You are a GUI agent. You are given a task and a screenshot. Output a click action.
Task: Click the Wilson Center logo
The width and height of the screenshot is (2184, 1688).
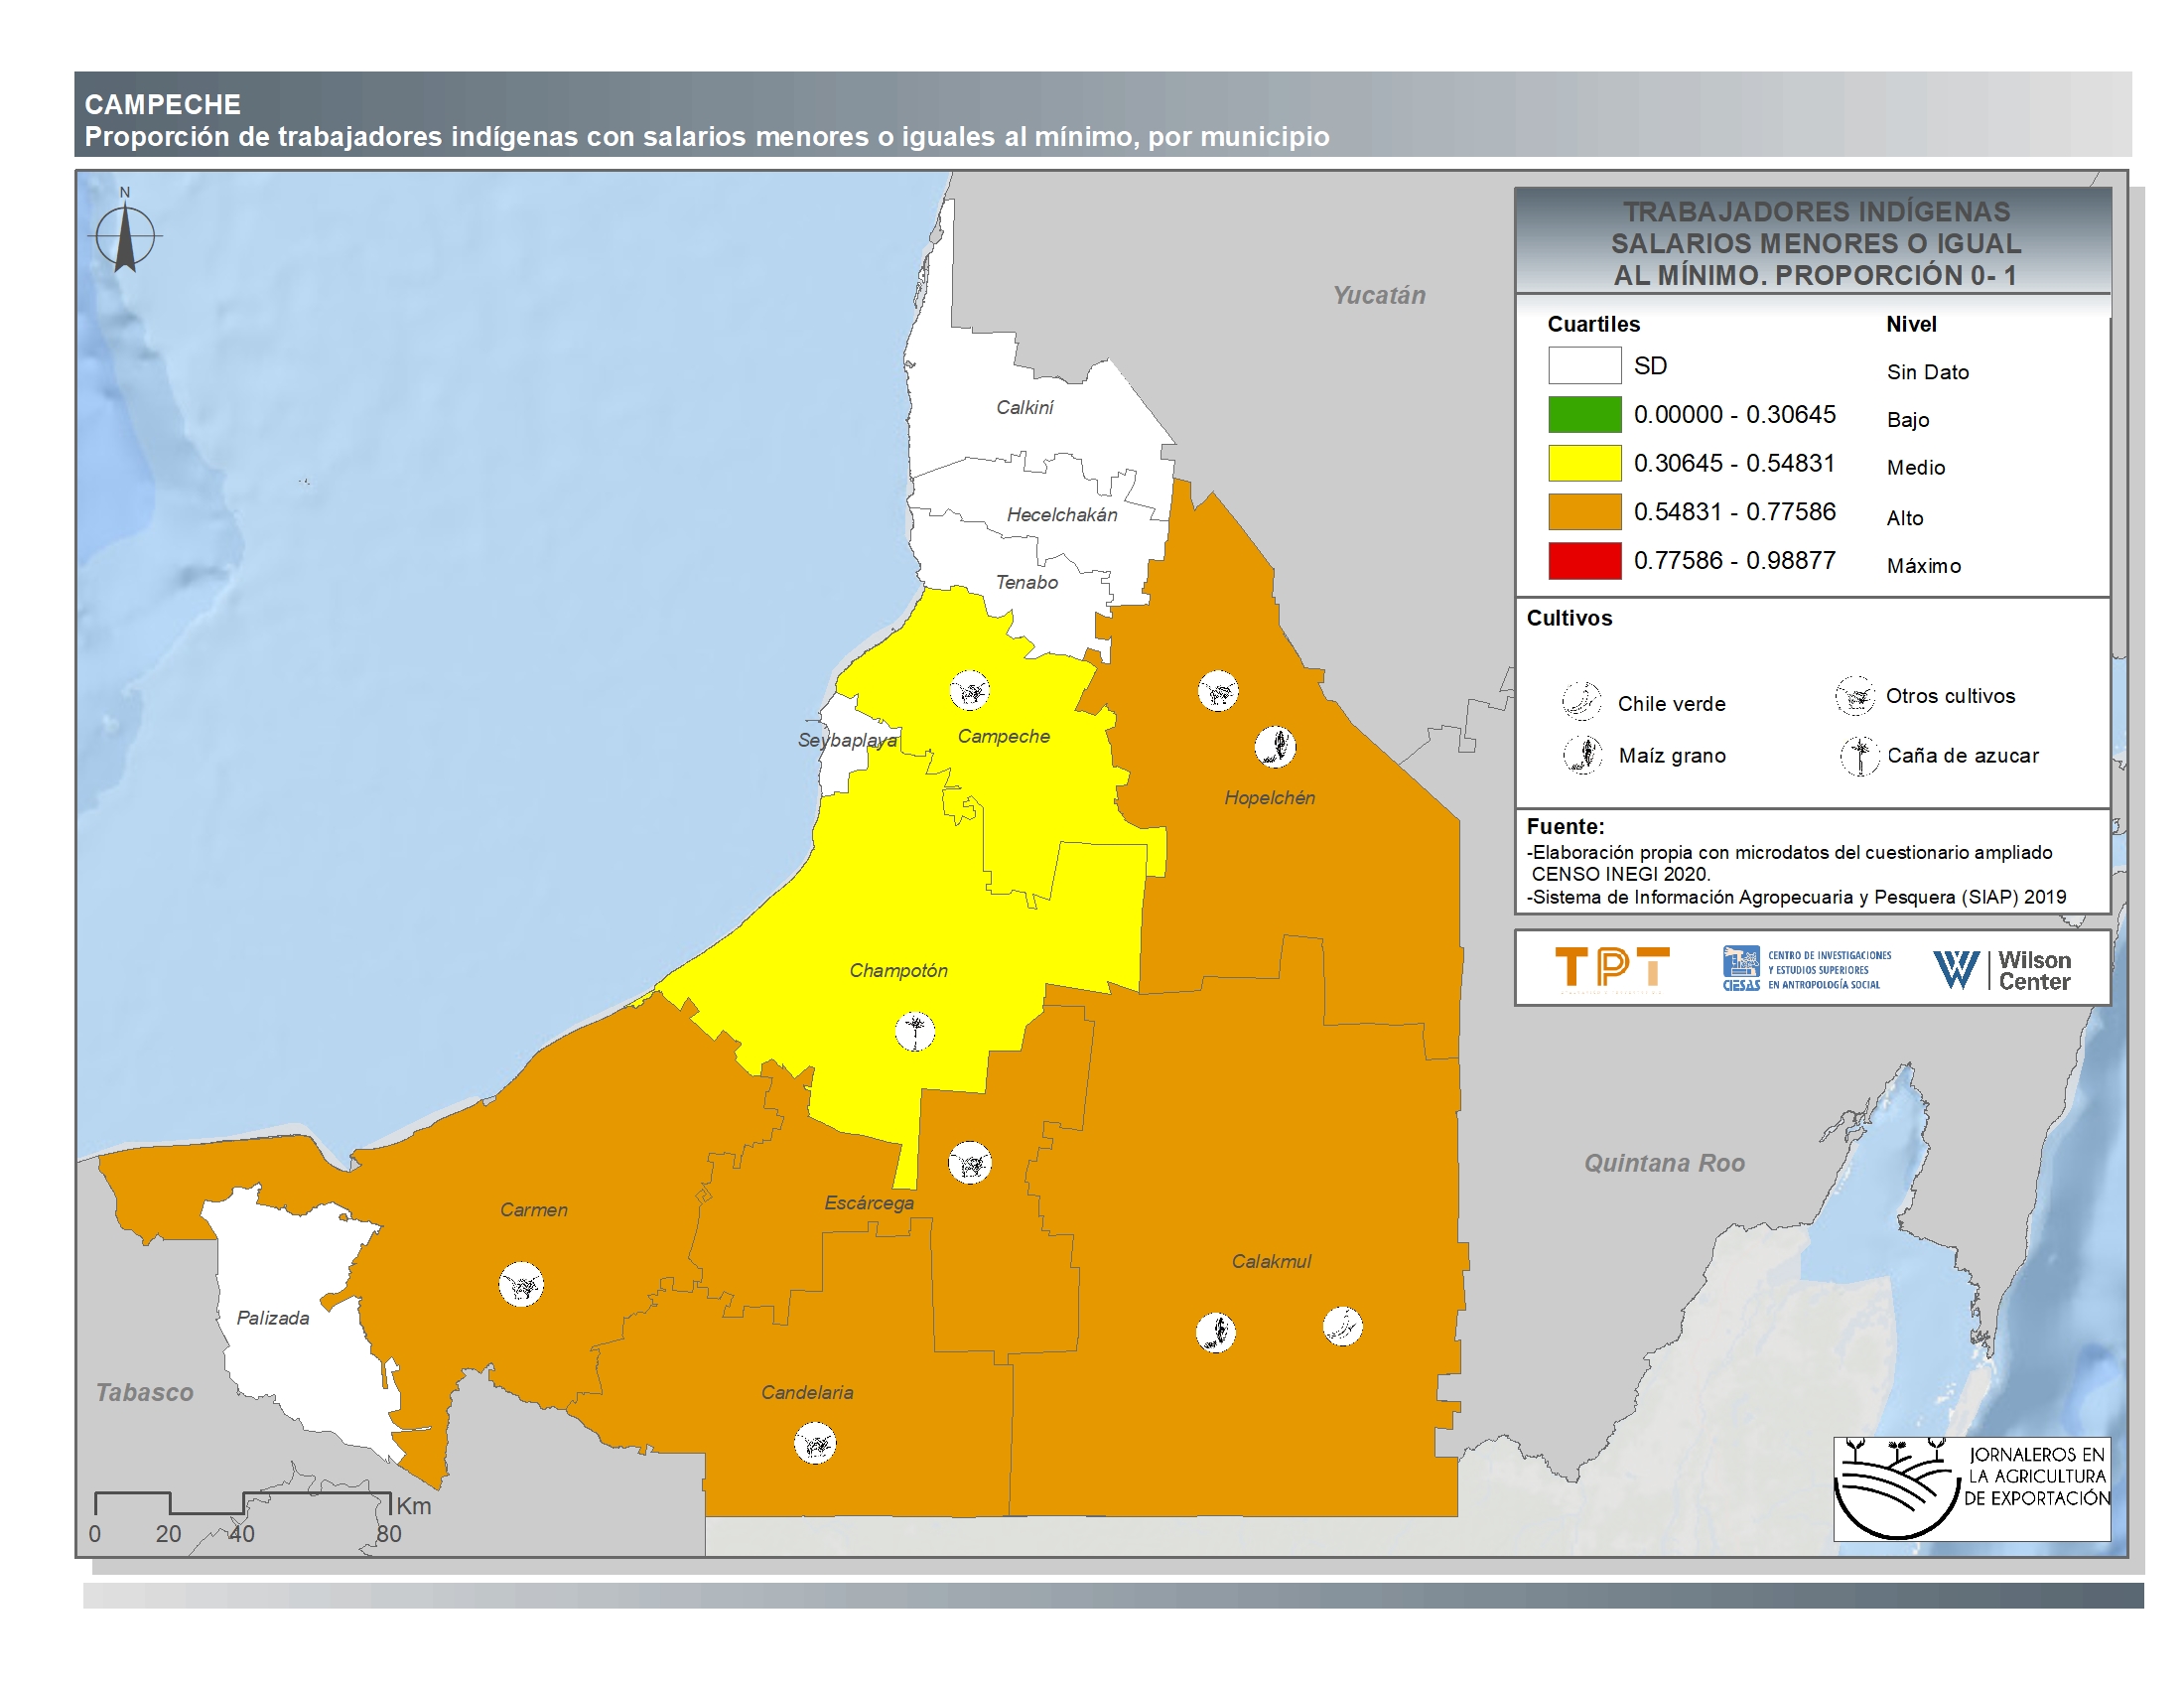coord(2003,970)
